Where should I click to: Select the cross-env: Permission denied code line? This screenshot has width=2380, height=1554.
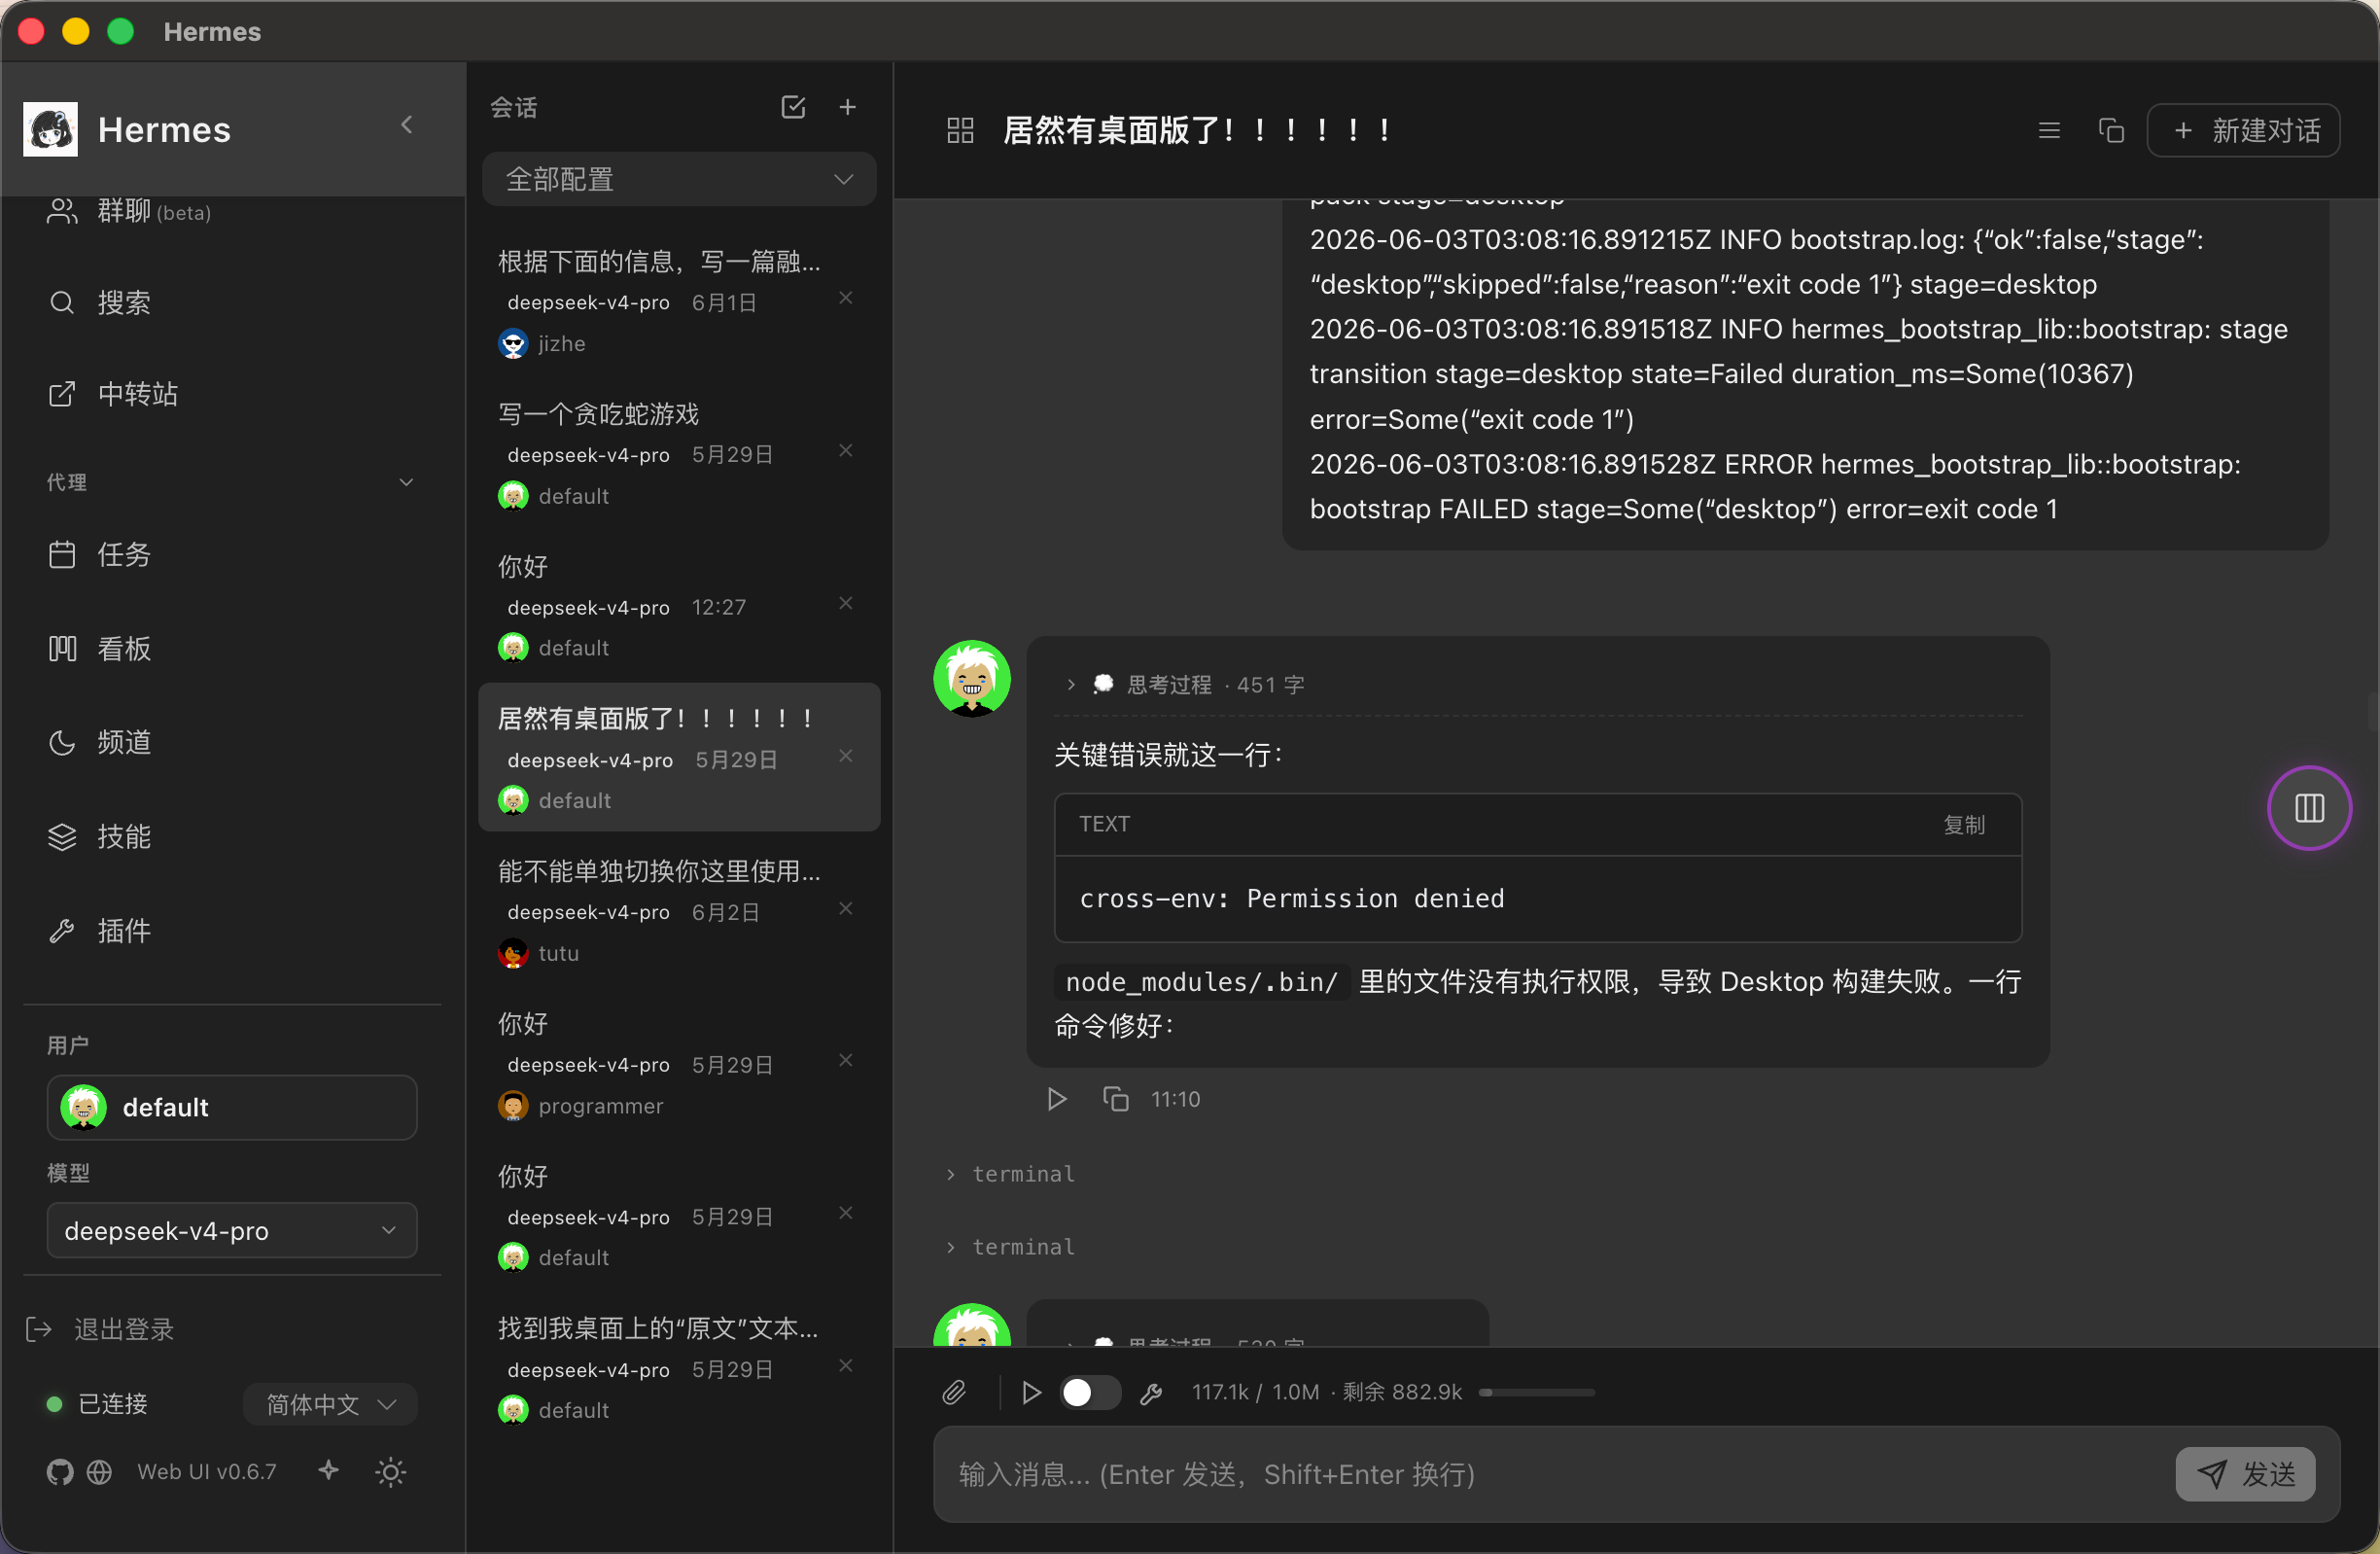click(x=1292, y=899)
